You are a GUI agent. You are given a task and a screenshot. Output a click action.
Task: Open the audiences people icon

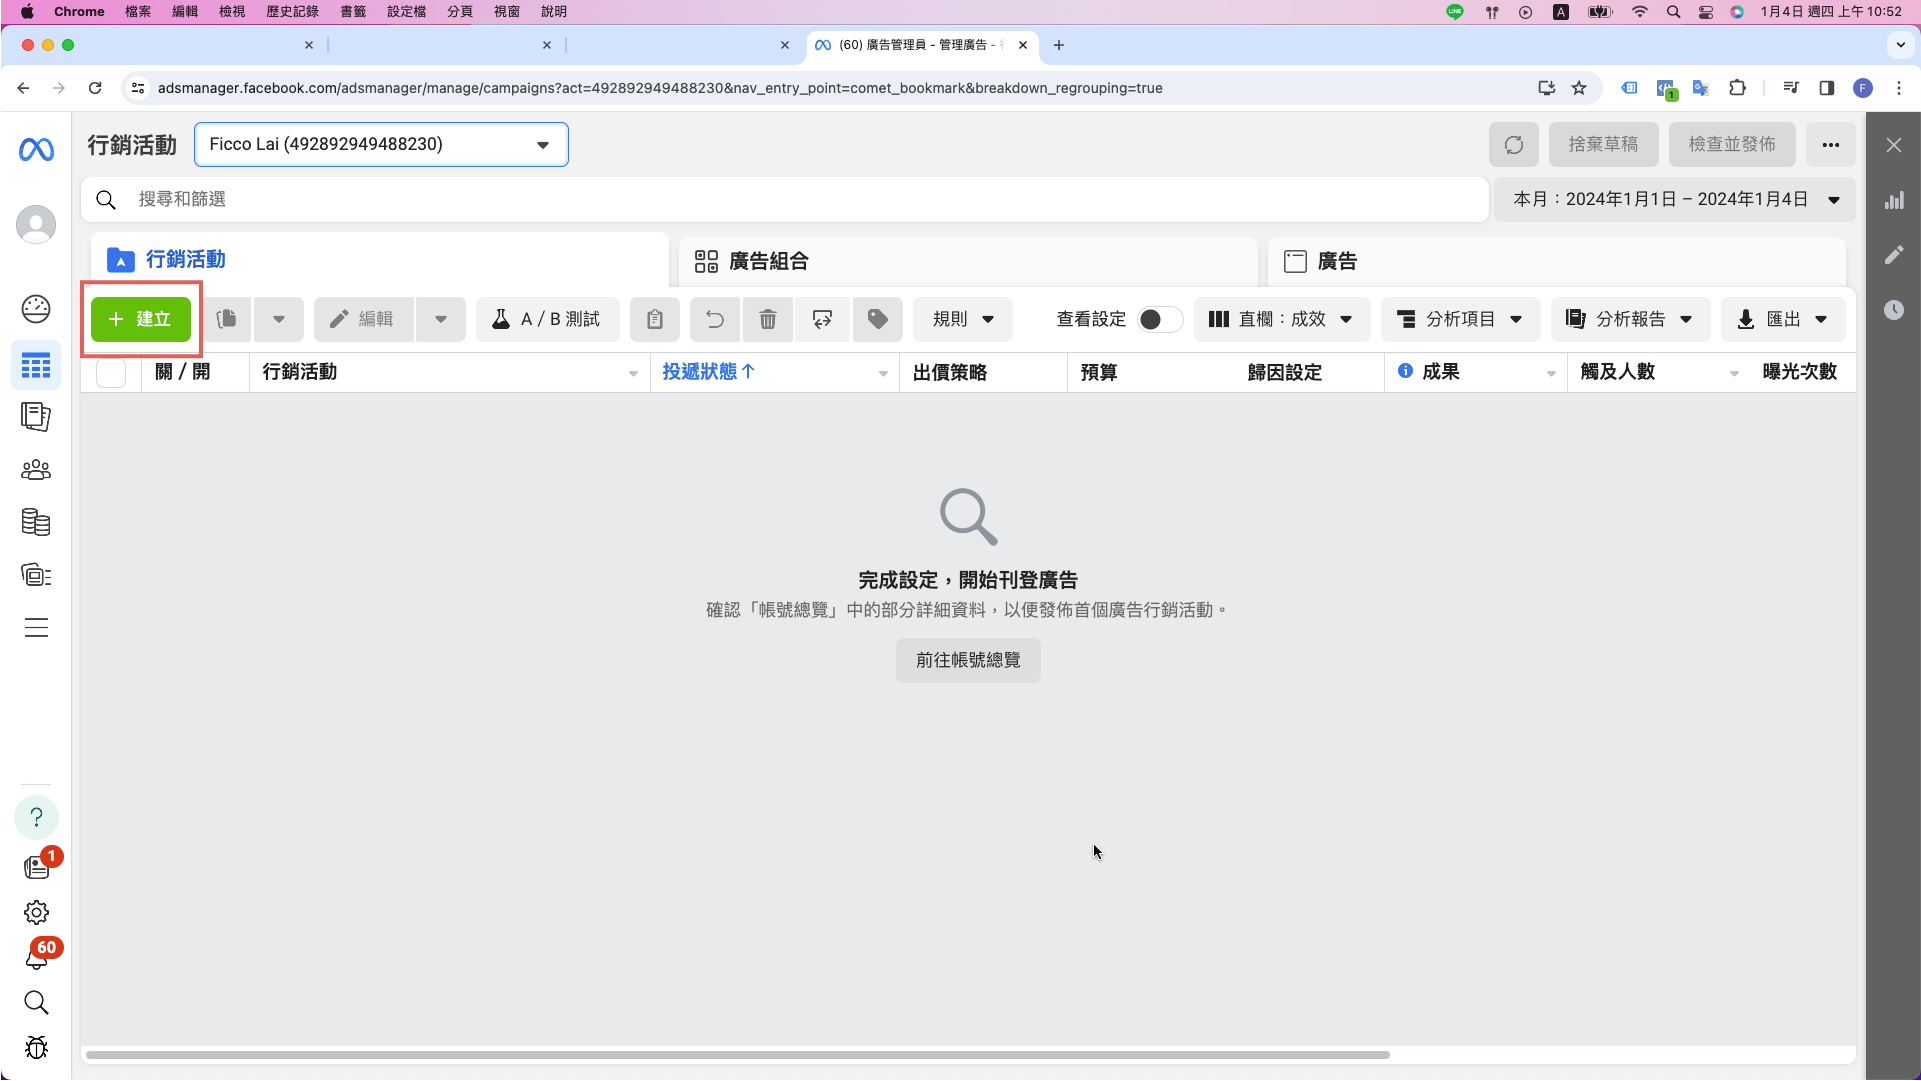point(36,470)
